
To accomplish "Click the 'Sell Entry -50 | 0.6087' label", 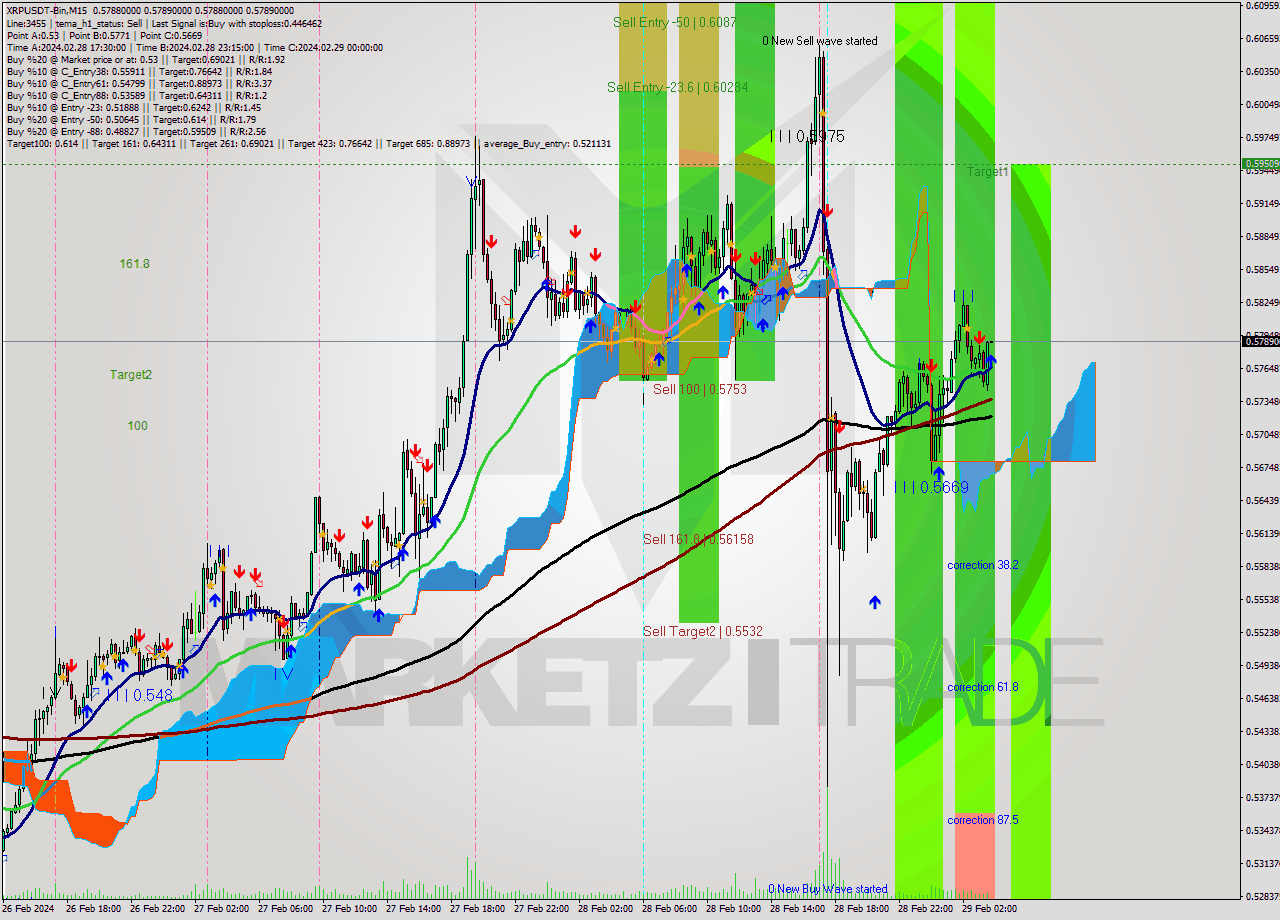I will (x=675, y=21).
